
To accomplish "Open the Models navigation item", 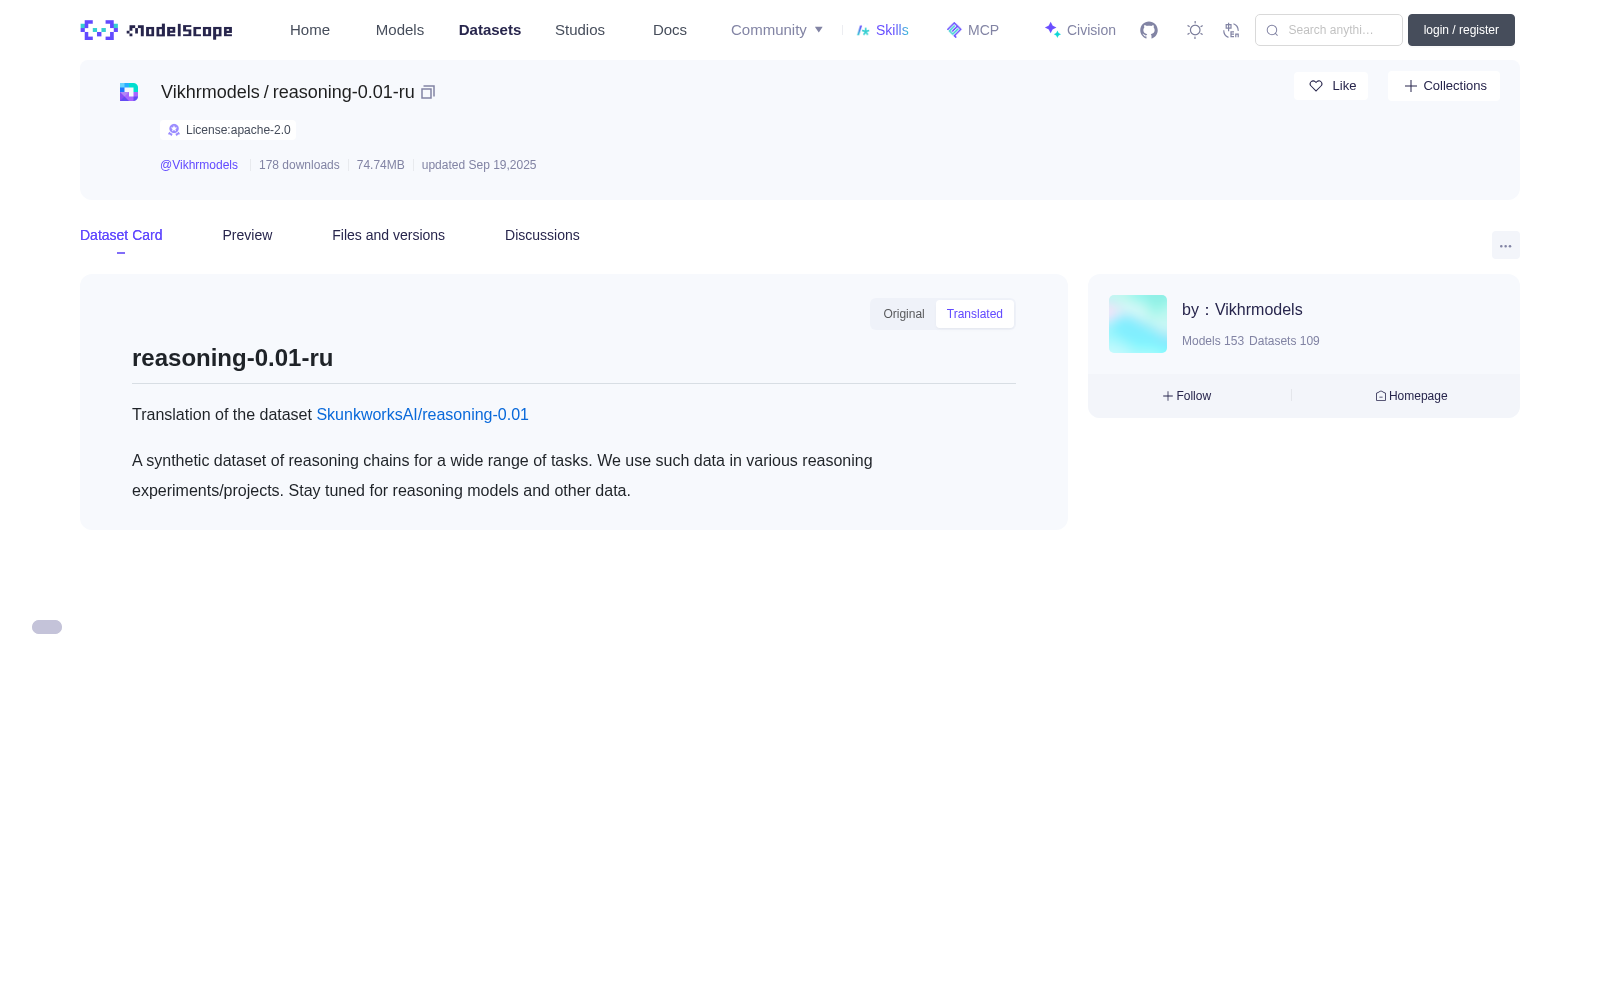I will click(400, 30).
